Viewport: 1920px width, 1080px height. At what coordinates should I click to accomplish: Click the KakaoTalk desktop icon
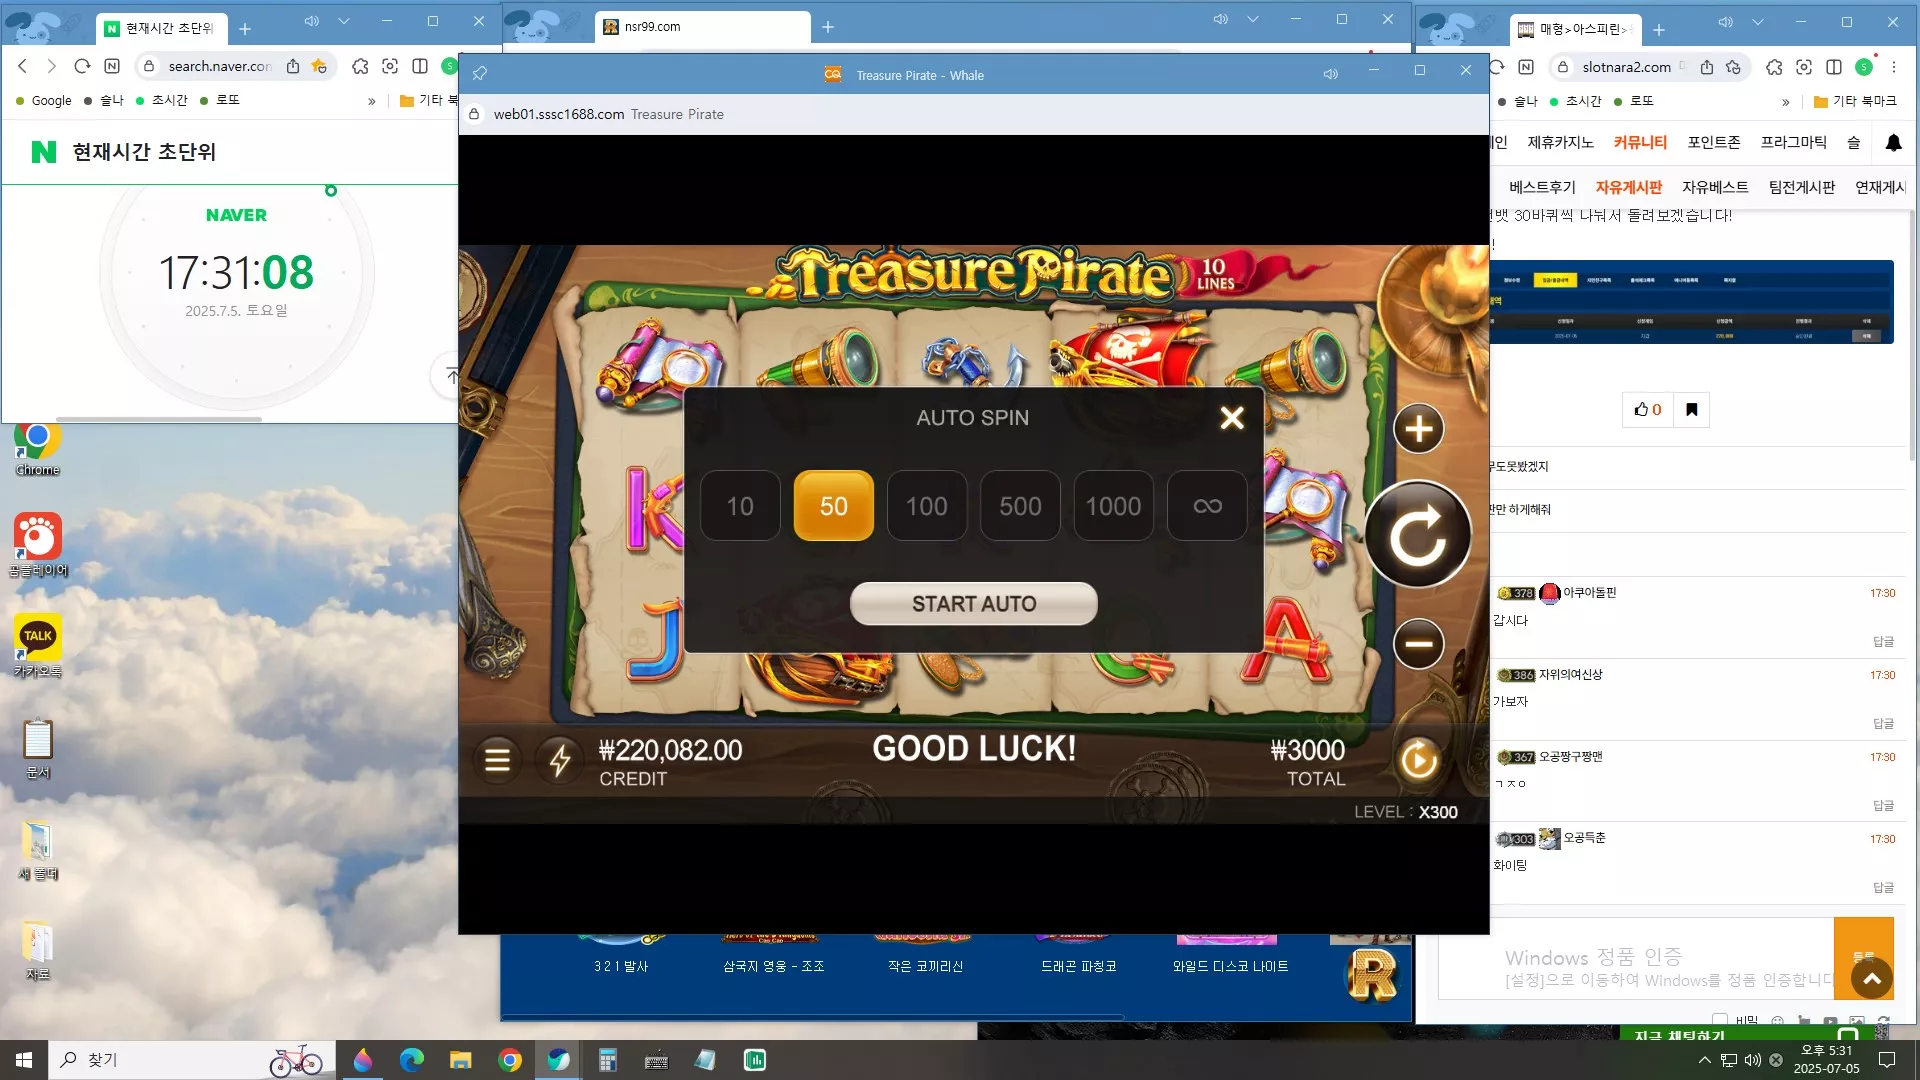coord(38,646)
